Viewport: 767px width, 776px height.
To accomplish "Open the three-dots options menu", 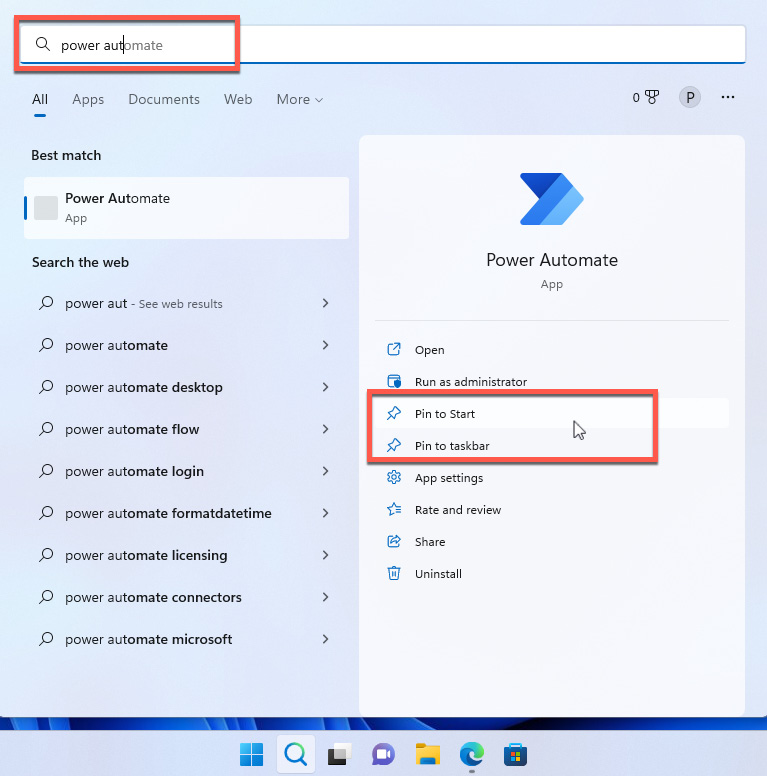I will pyautogui.click(x=727, y=97).
